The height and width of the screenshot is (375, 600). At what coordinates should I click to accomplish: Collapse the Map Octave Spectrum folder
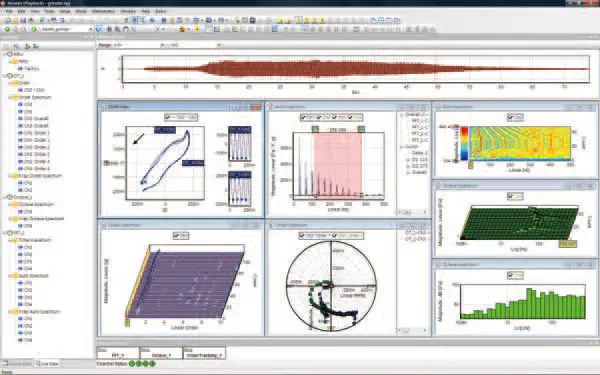[9, 219]
